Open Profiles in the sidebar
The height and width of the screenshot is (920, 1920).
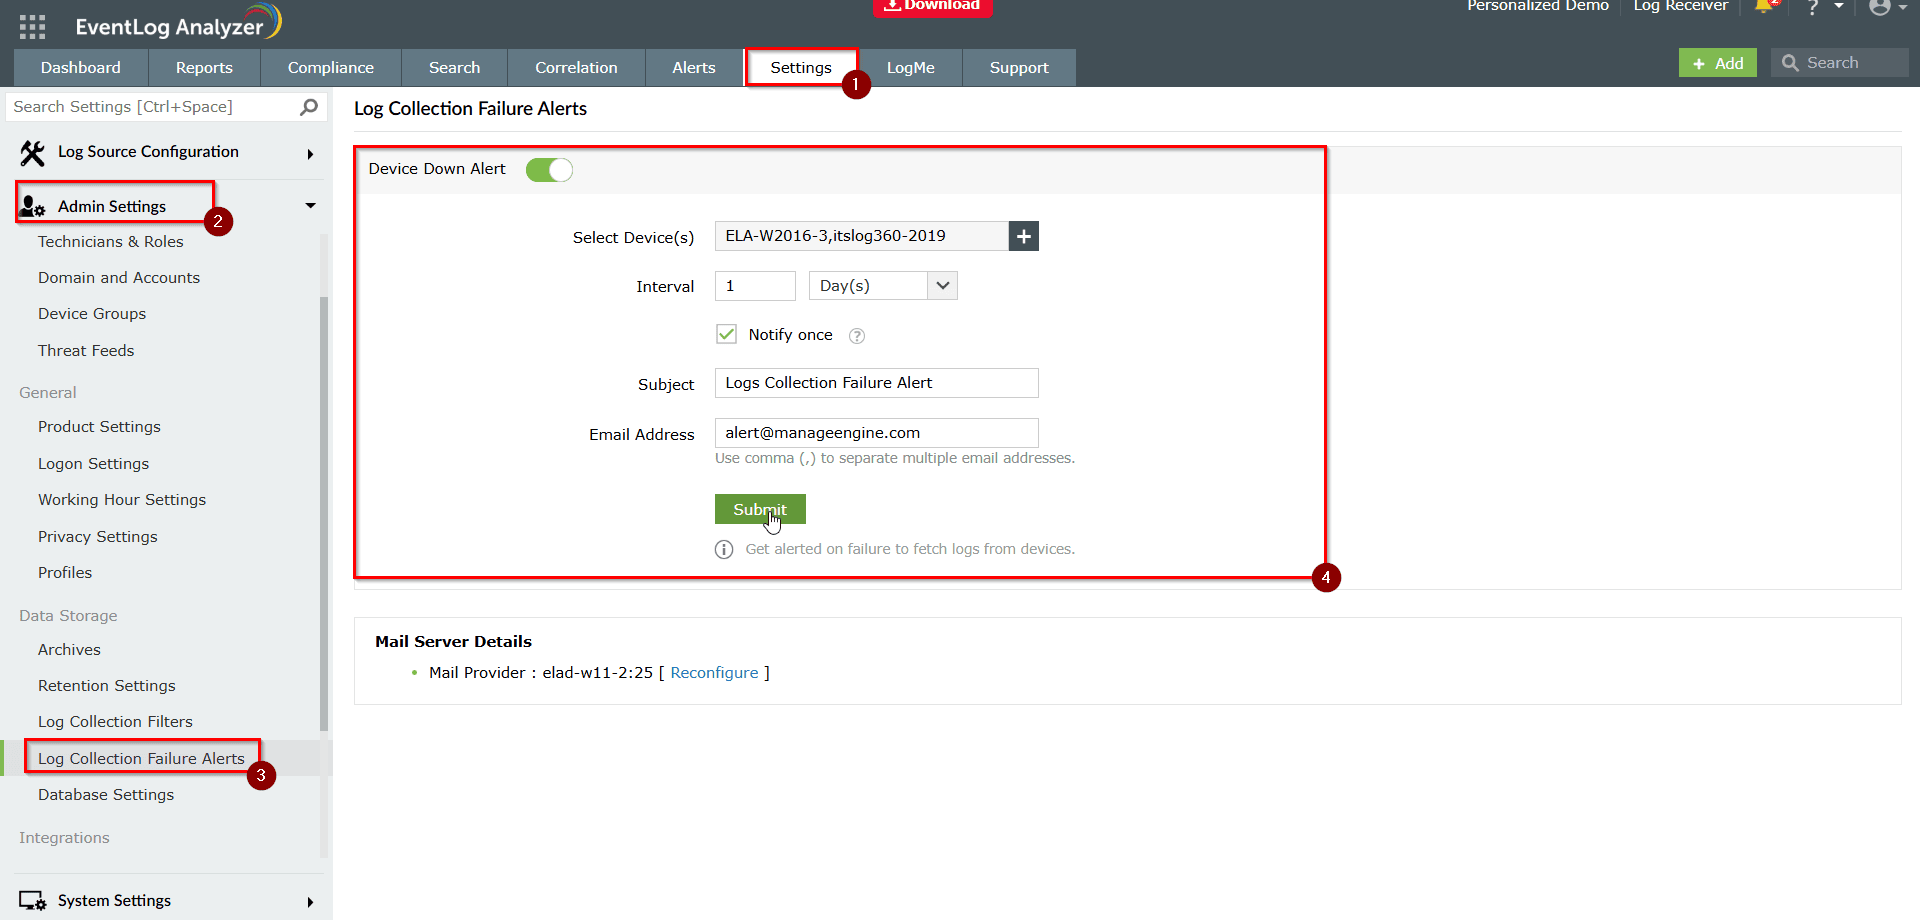(65, 573)
